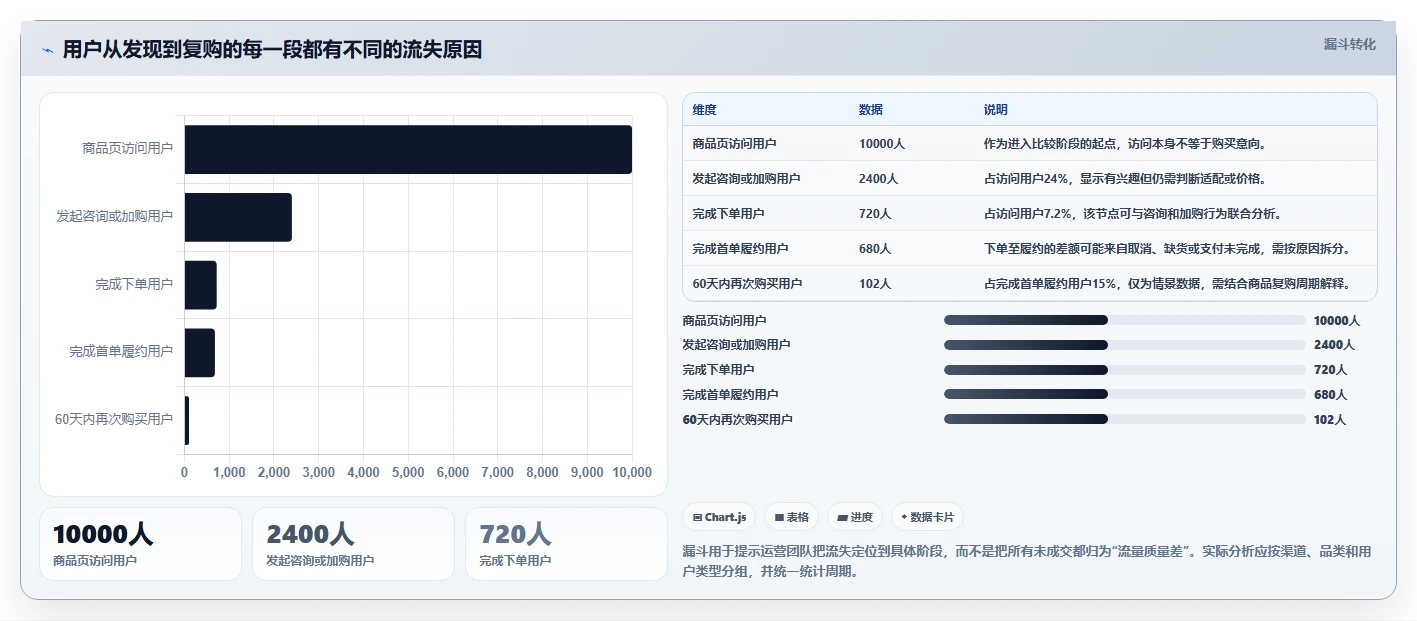The image size is (1417, 621).
Task: Click the 完成下单用户 chart axis label
Action: pyautogui.click(x=134, y=284)
